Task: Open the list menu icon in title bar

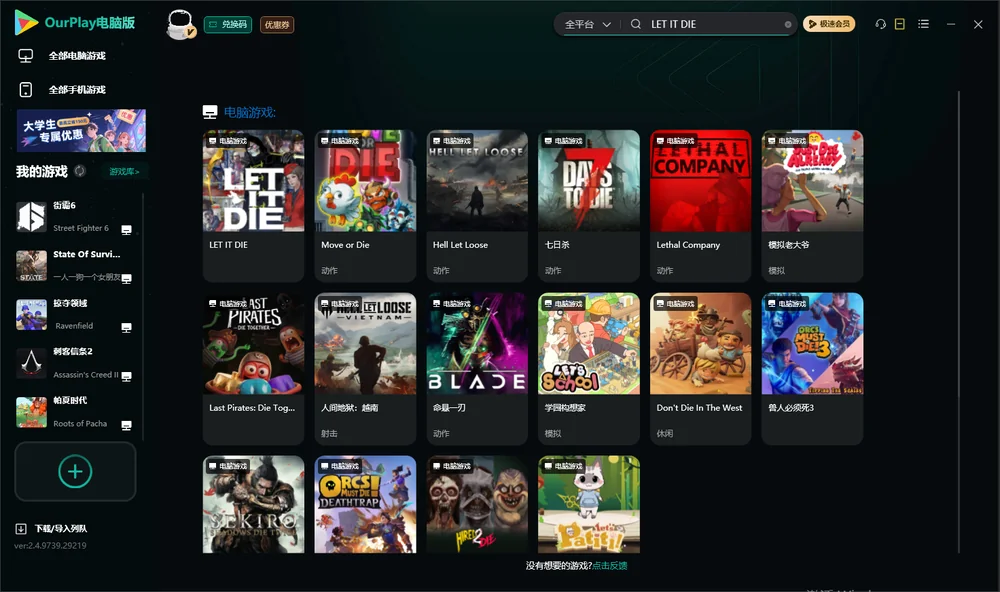Action: 923,24
